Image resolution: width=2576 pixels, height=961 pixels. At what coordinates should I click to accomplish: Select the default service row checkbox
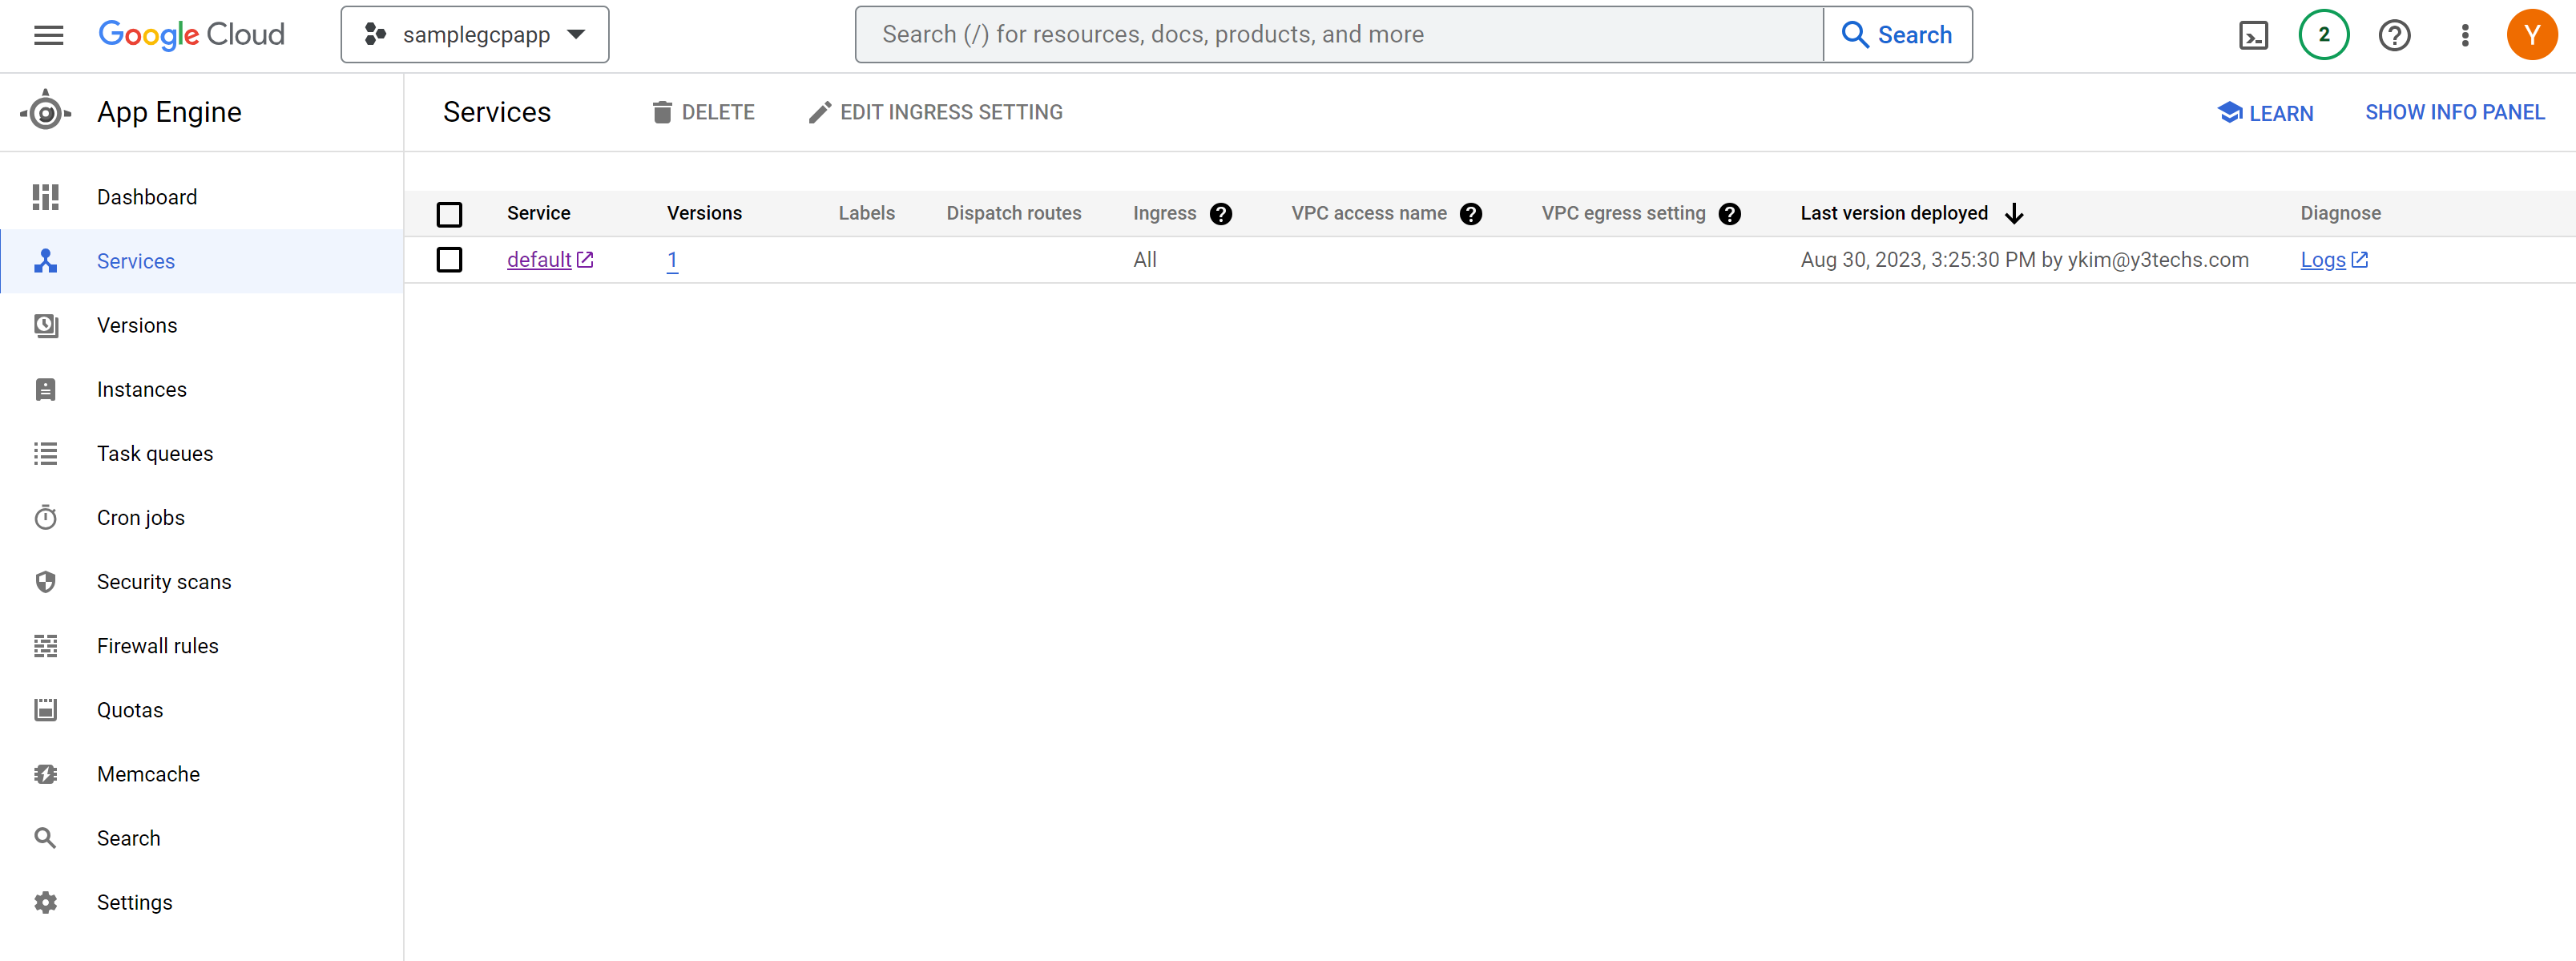449,260
